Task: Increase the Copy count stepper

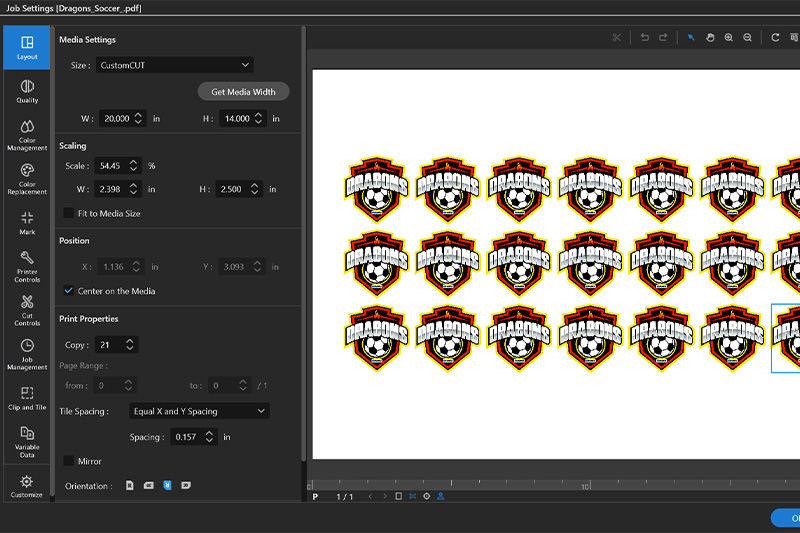Action: tap(130, 341)
